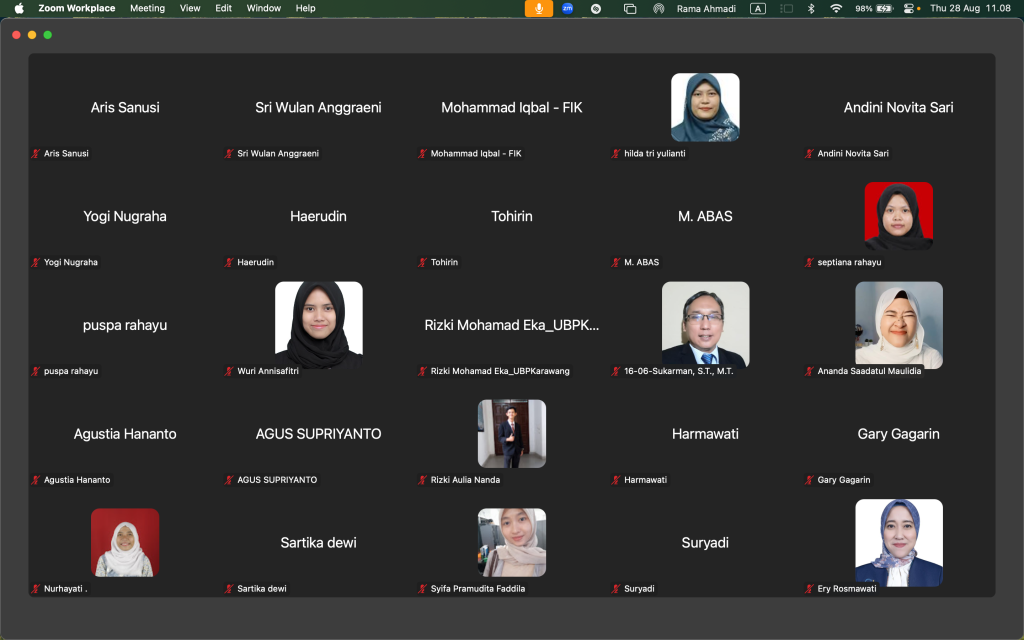Open the Wi-Fi status icon
Screen dimensions: 1024x640
coord(836,8)
